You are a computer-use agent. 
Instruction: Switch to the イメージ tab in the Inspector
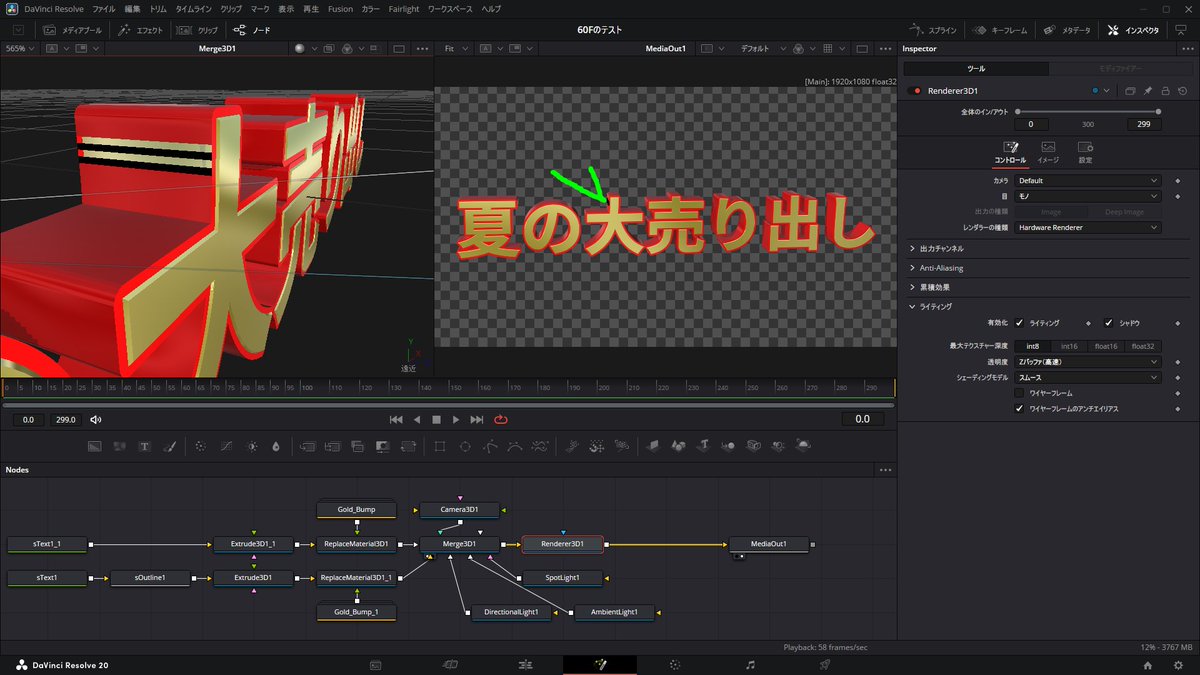point(1049,152)
